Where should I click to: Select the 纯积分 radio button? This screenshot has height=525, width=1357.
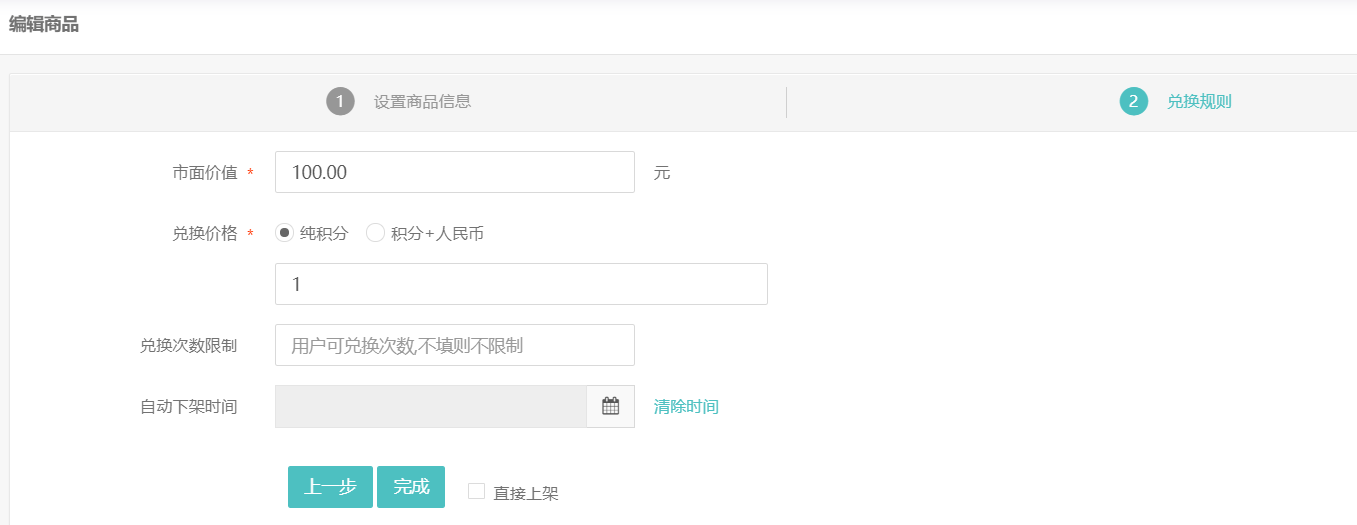click(x=285, y=233)
